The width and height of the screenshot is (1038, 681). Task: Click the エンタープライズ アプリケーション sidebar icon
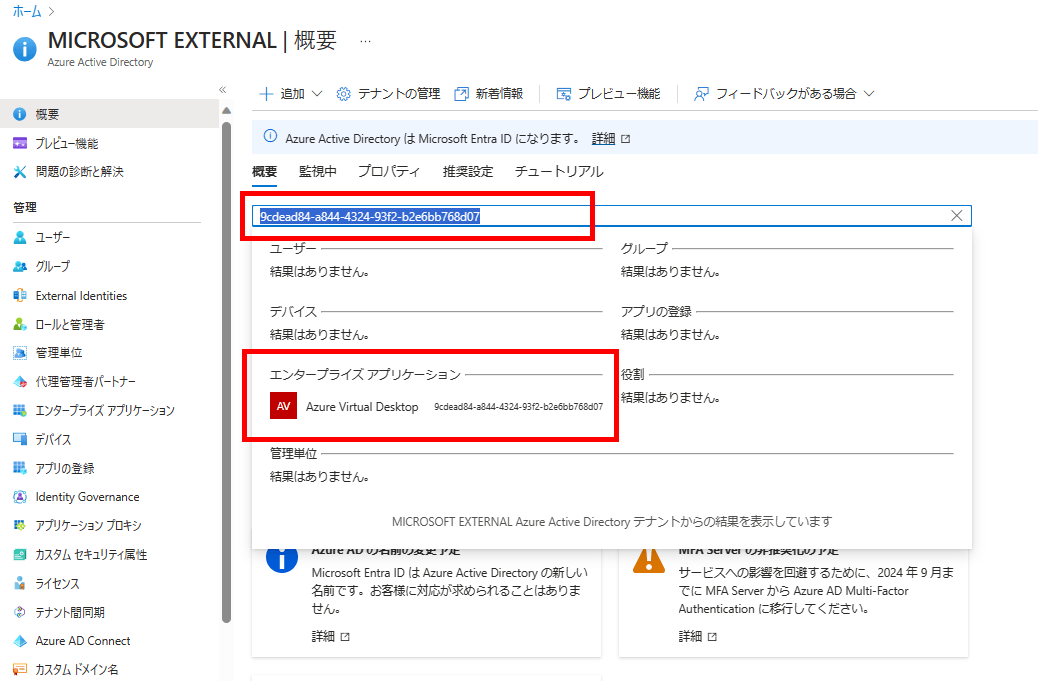[x=20, y=410]
